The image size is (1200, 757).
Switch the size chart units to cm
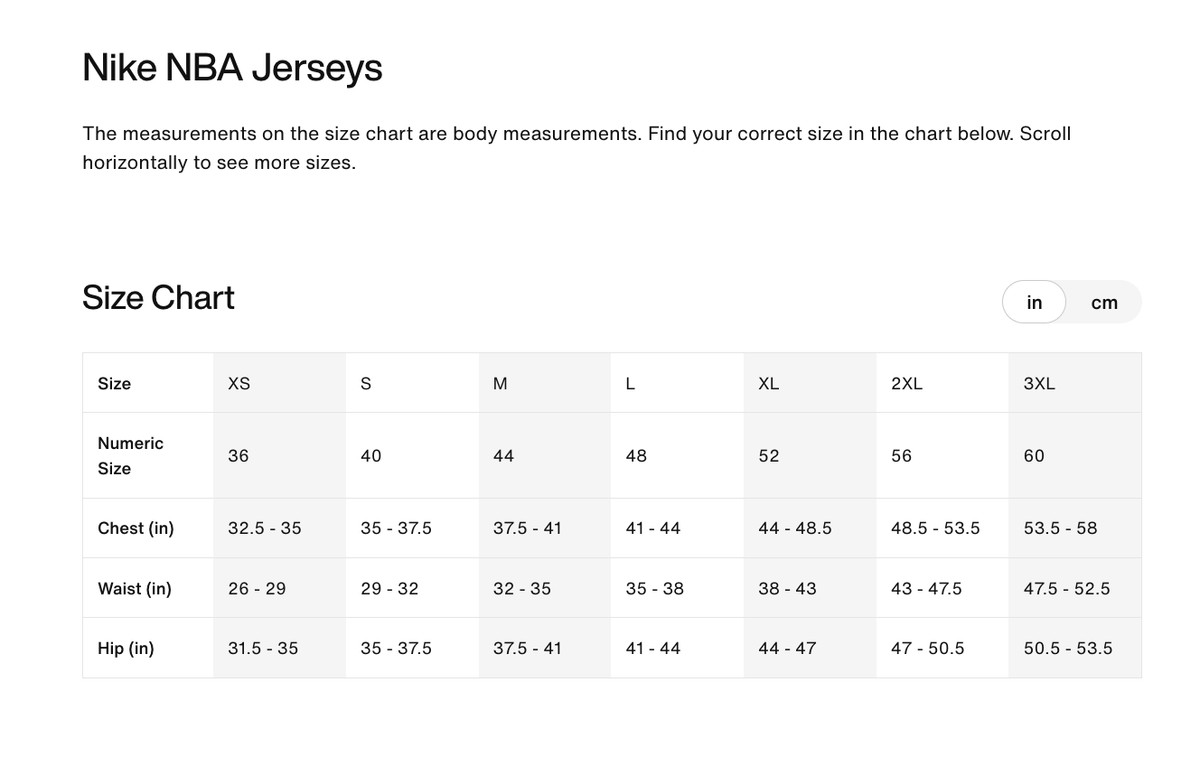point(1104,302)
